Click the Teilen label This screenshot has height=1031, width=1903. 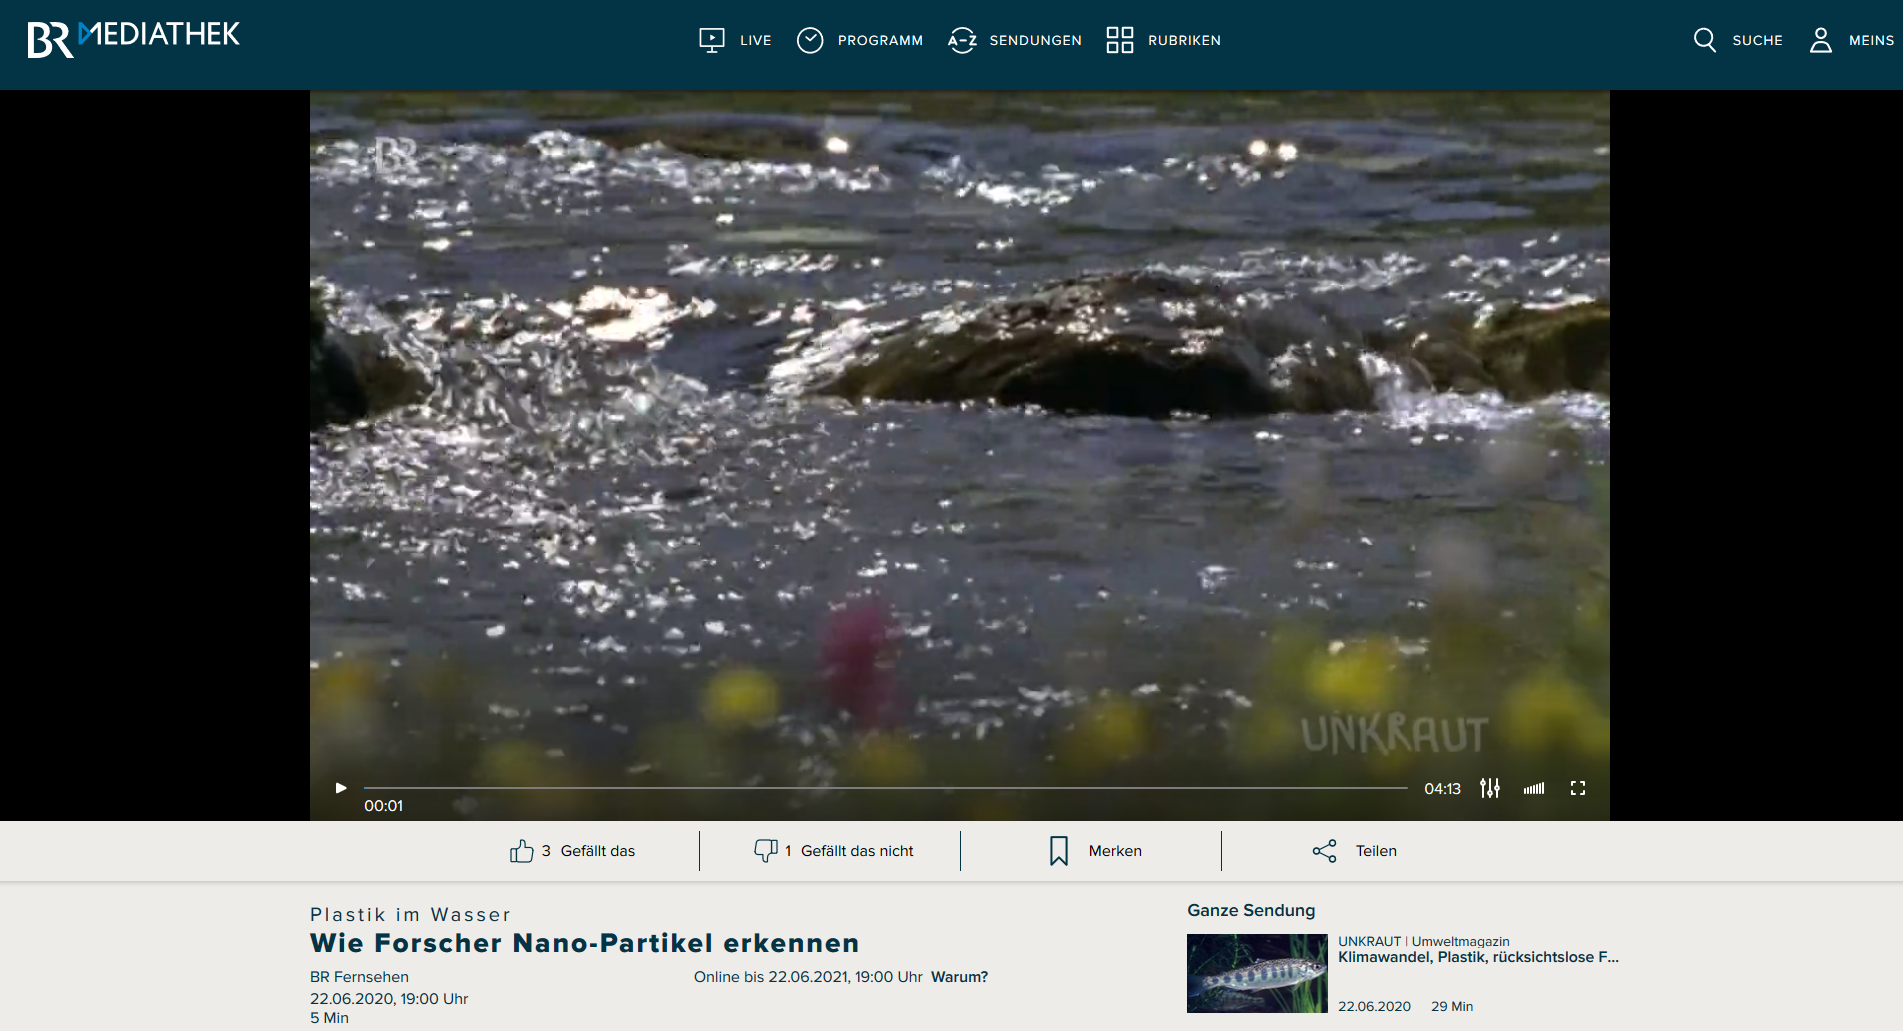(1376, 851)
